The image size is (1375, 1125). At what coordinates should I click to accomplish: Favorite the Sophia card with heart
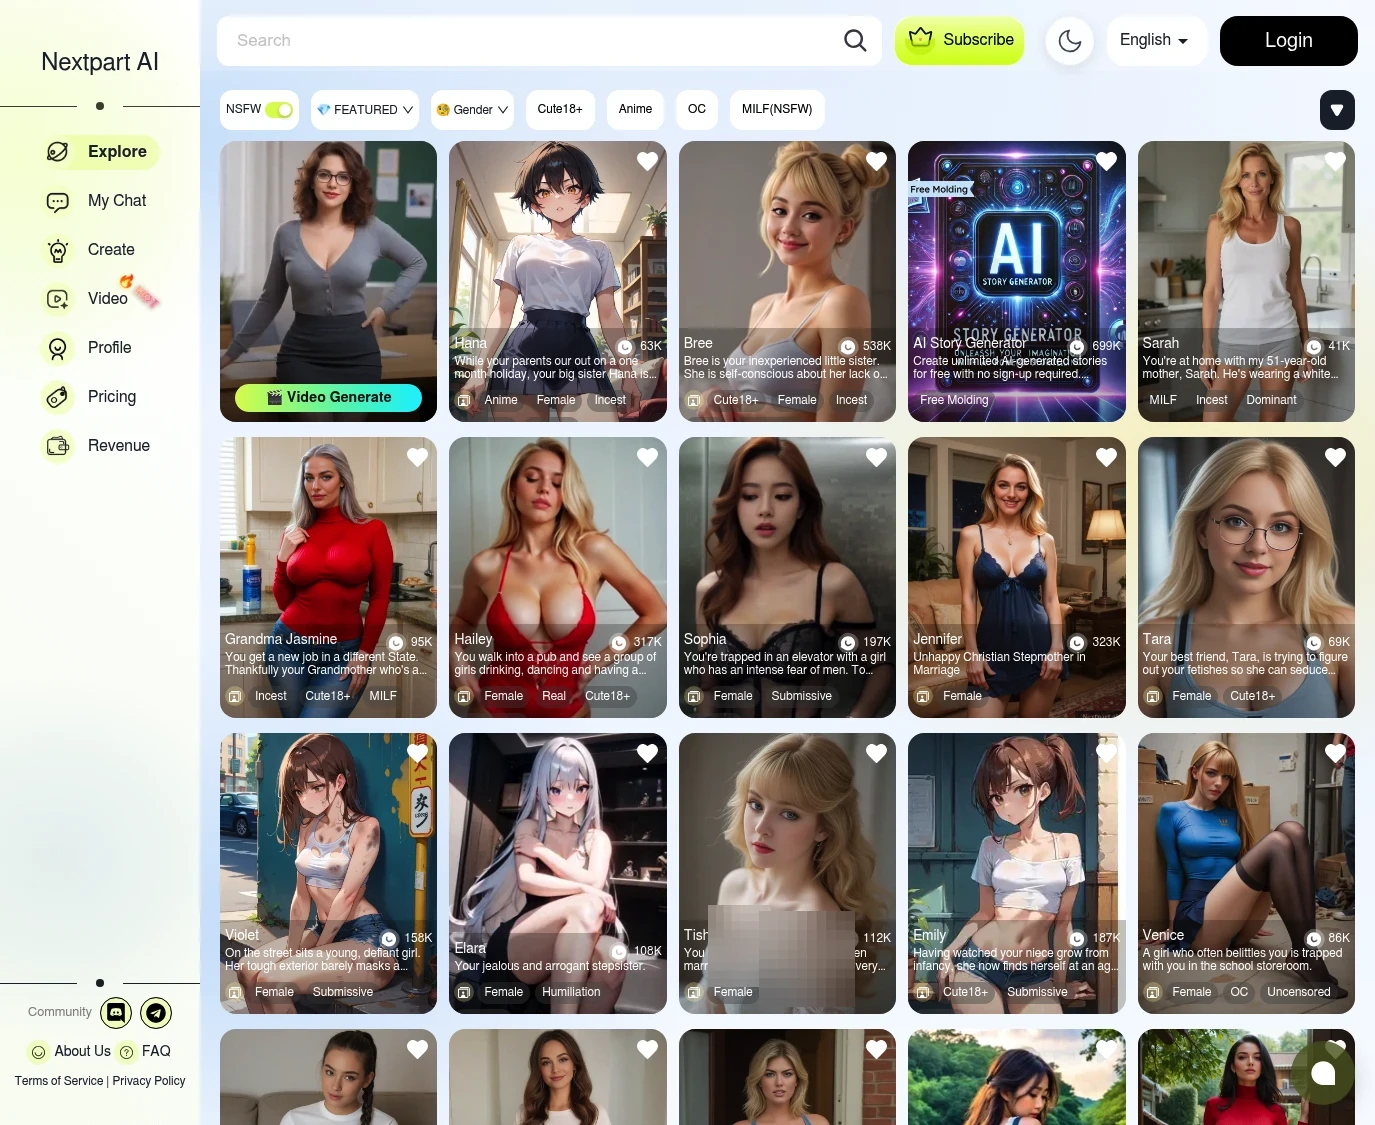click(x=876, y=457)
